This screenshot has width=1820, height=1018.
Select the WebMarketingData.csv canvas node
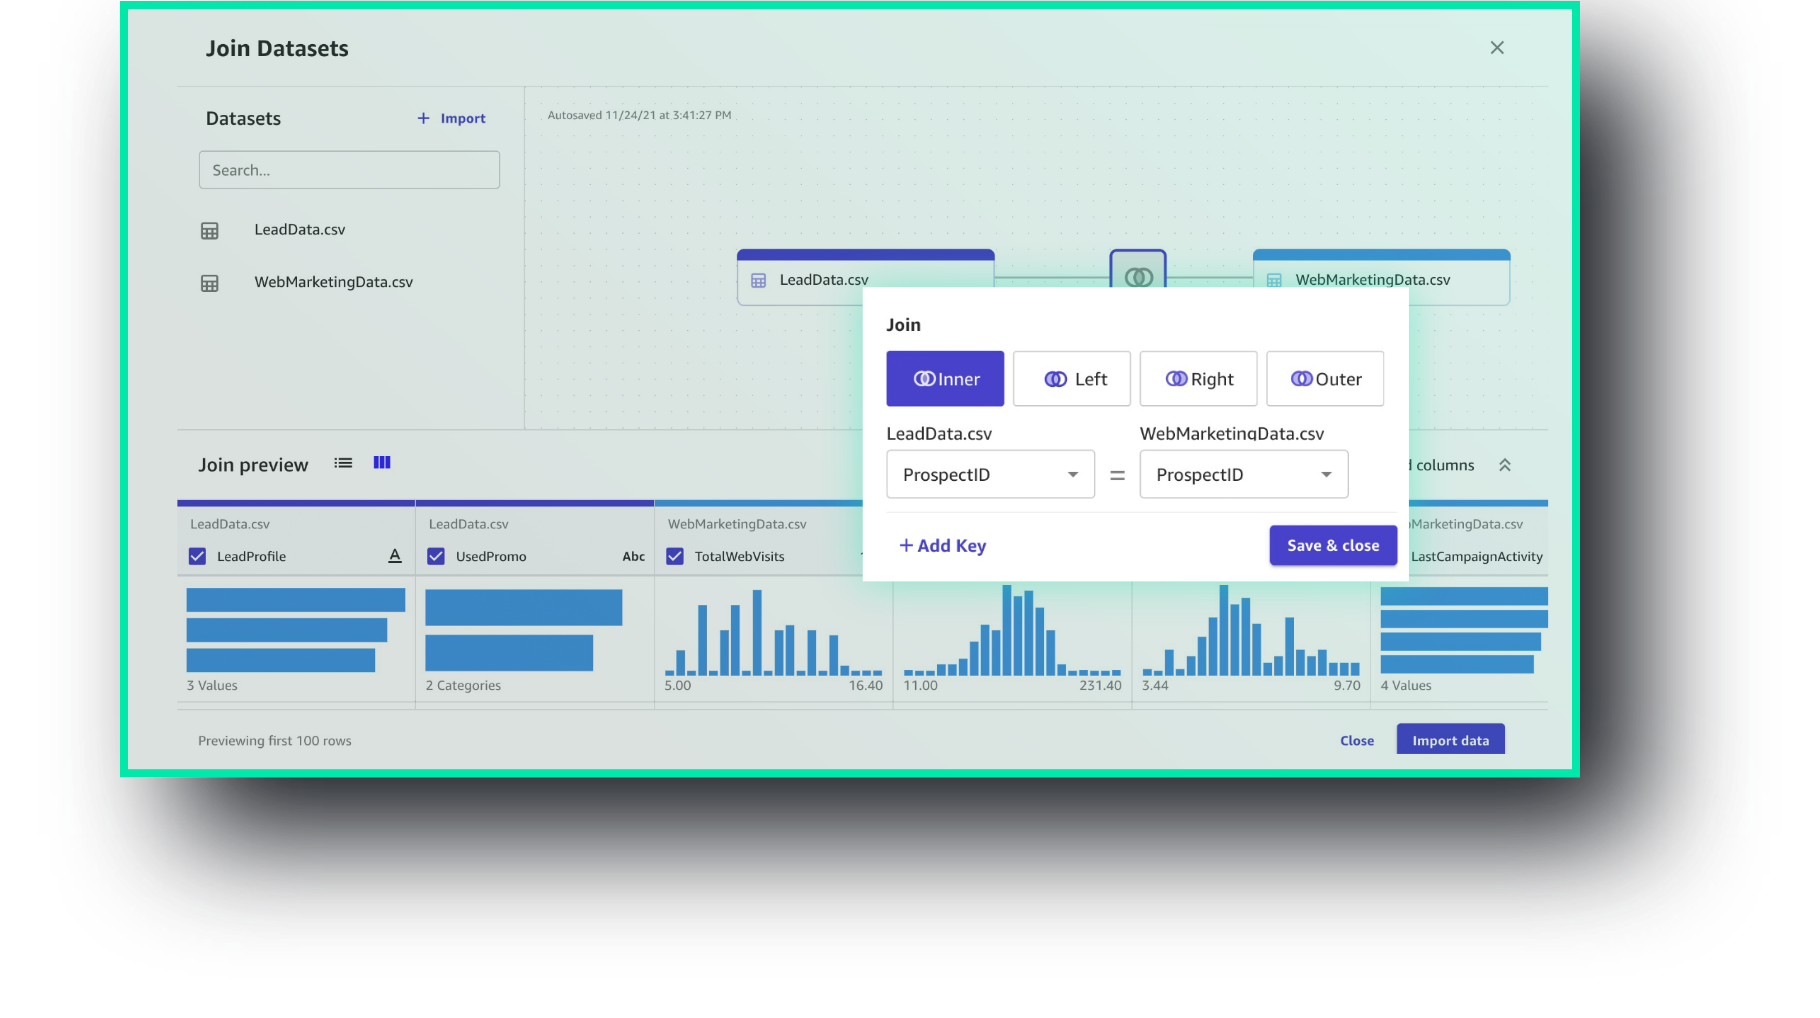[1381, 277]
